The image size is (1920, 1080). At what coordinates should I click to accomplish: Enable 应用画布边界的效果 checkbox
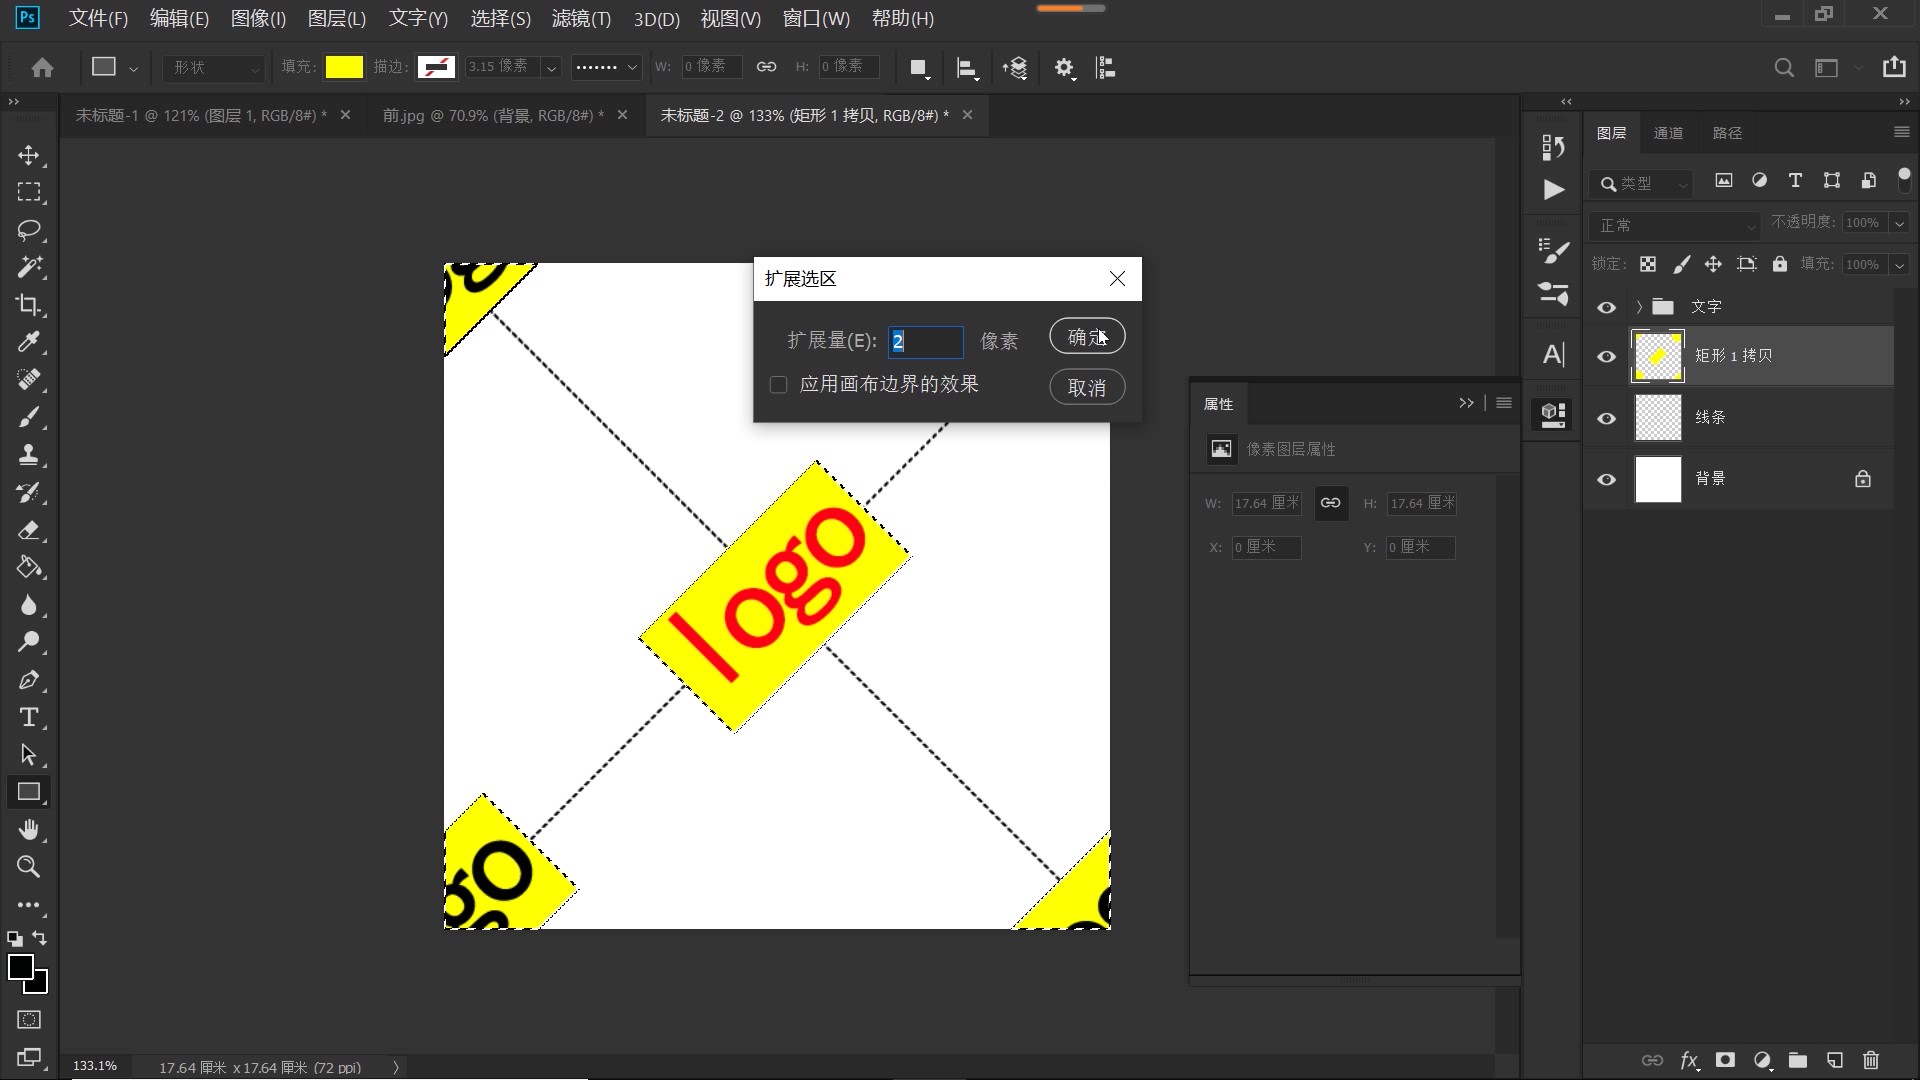click(x=778, y=384)
